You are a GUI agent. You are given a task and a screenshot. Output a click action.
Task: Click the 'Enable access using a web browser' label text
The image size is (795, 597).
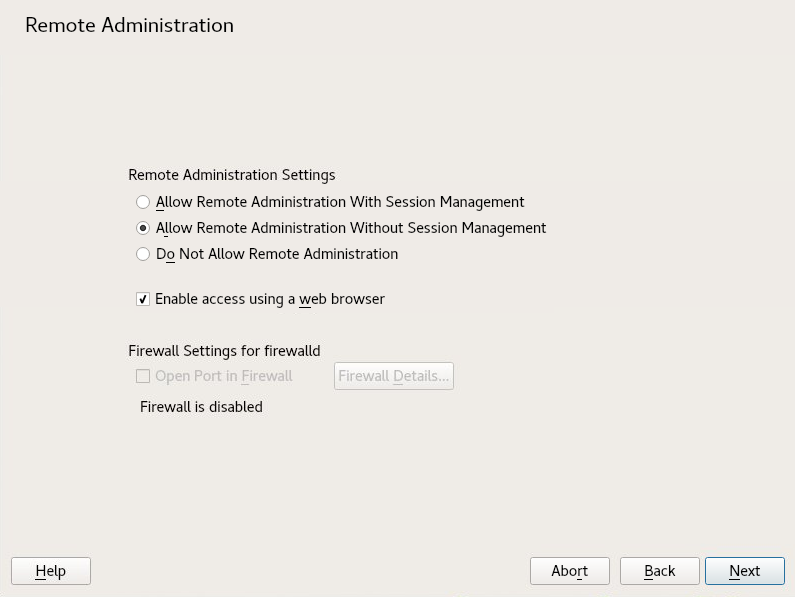click(270, 299)
